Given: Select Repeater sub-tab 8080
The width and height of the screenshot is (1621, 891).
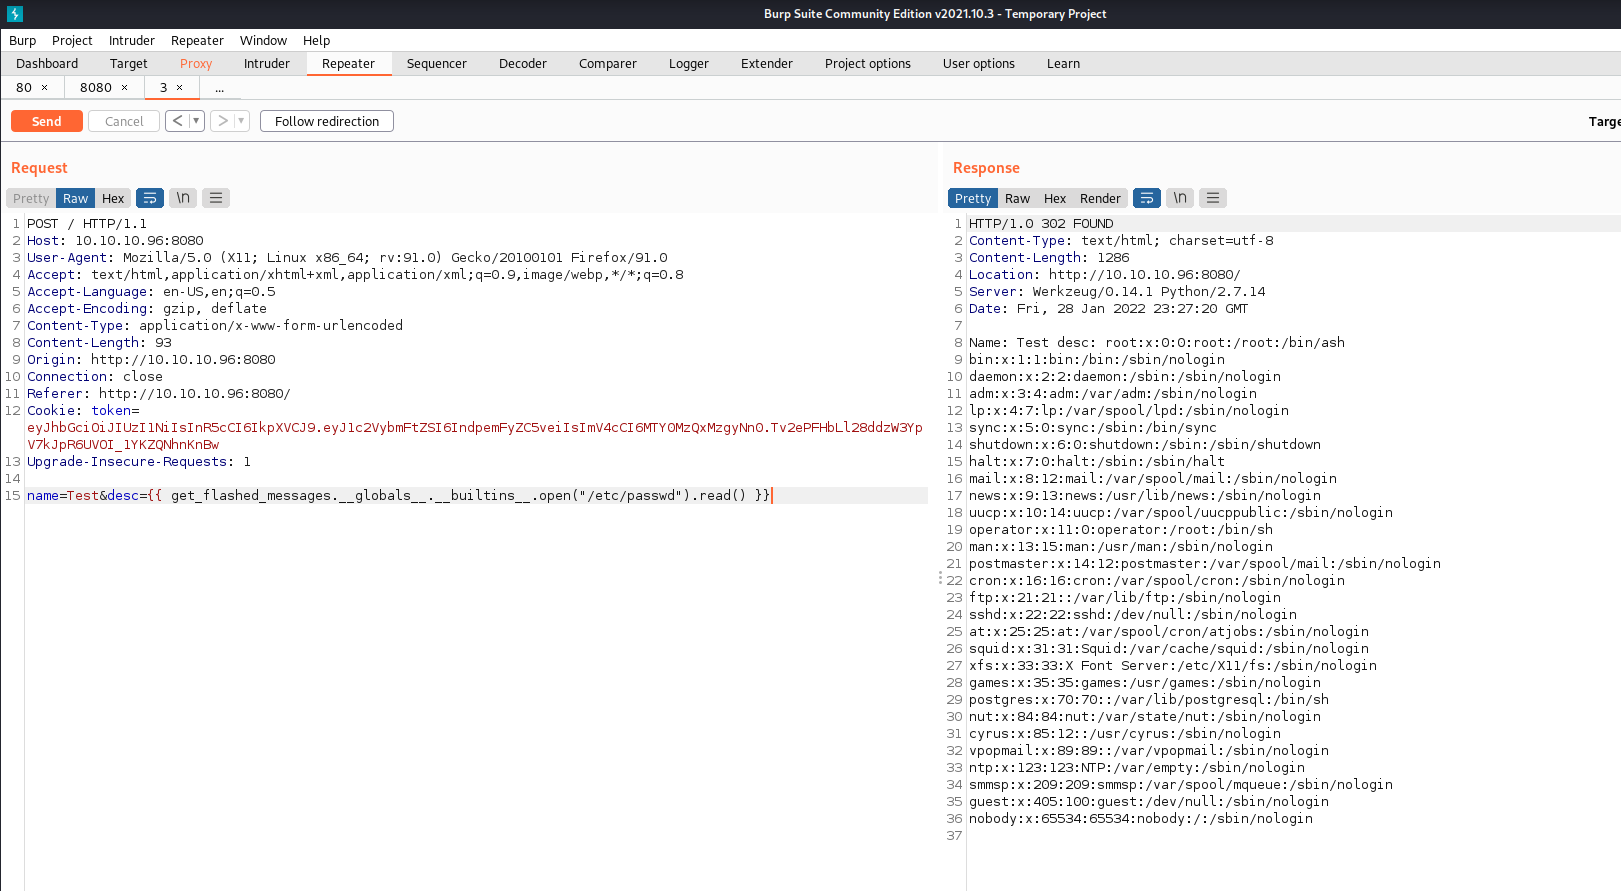Looking at the screenshot, I should (96, 88).
